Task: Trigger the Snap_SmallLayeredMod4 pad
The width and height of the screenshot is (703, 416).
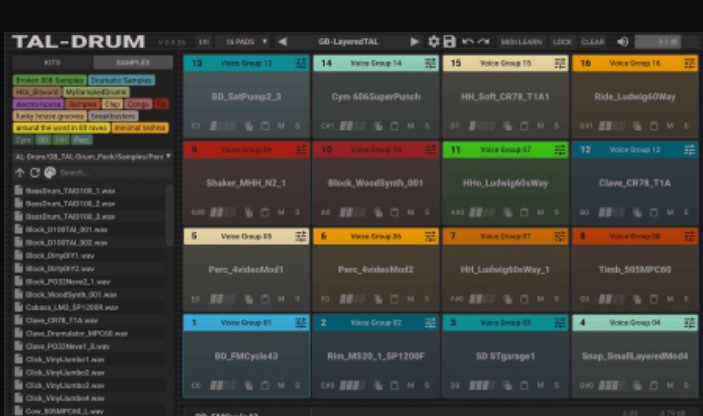Action: pyautogui.click(x=635, y=356)
